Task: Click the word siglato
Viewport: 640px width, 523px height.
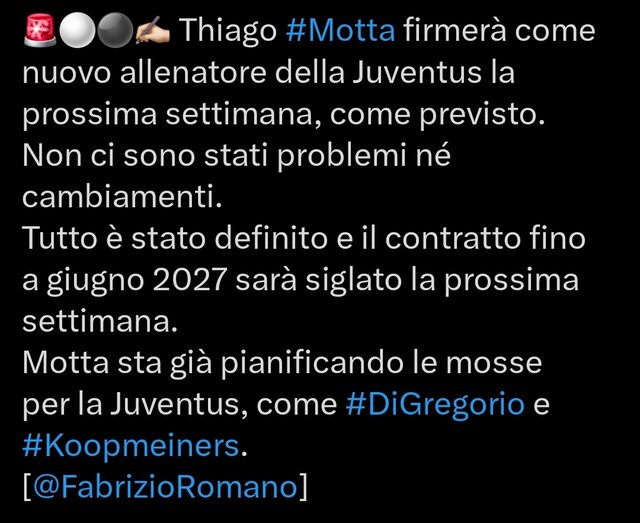Action: (353, 282)
